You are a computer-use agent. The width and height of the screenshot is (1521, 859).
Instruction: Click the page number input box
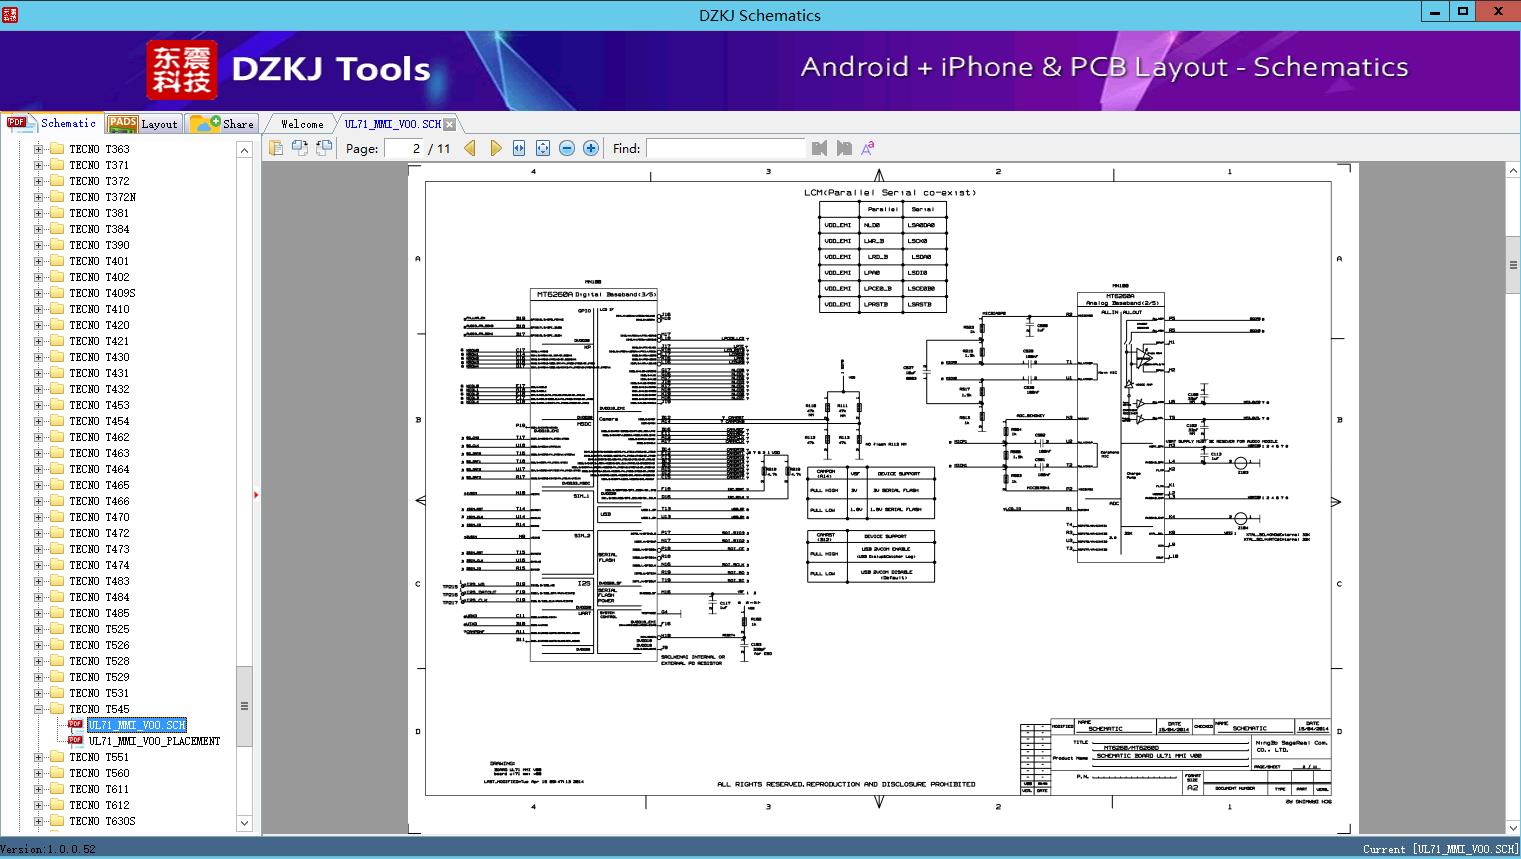403,148
